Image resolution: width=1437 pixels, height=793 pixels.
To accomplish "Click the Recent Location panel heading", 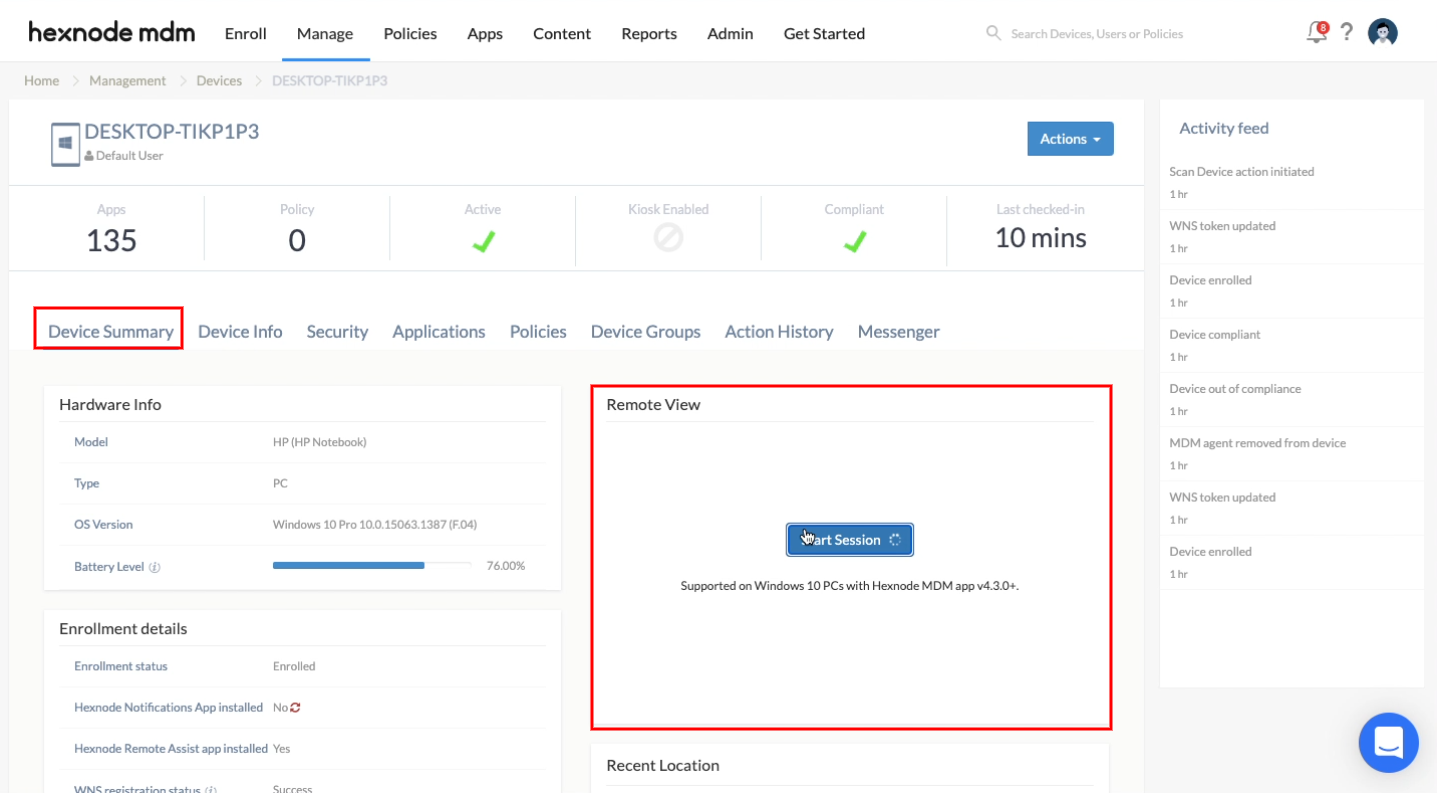I will tap(663, 765).
